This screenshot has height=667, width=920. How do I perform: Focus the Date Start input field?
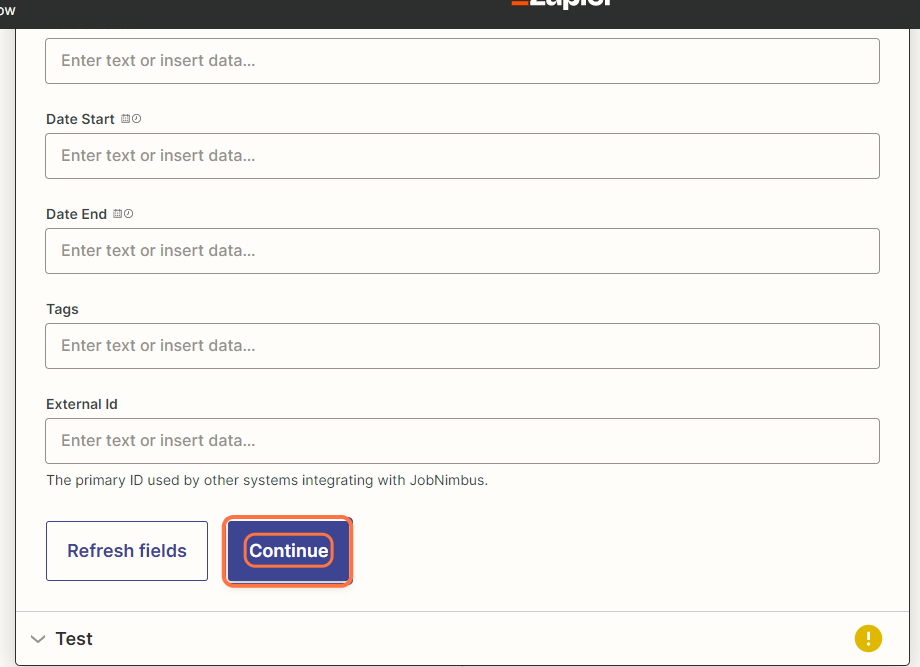[x=462, y=156]
